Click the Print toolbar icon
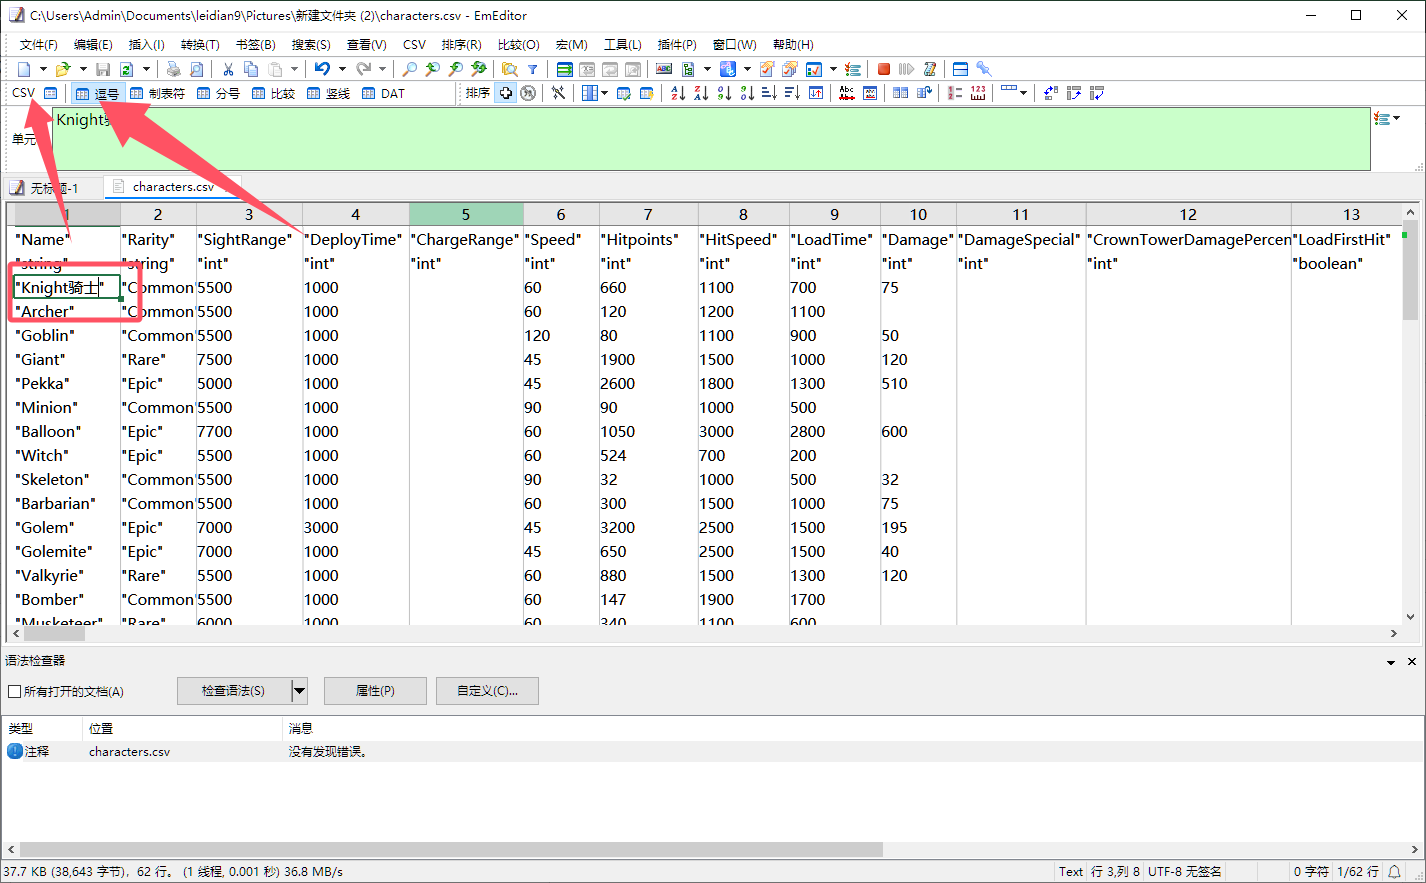Viewport: 1426px width, 883px height. pos(174,69)
